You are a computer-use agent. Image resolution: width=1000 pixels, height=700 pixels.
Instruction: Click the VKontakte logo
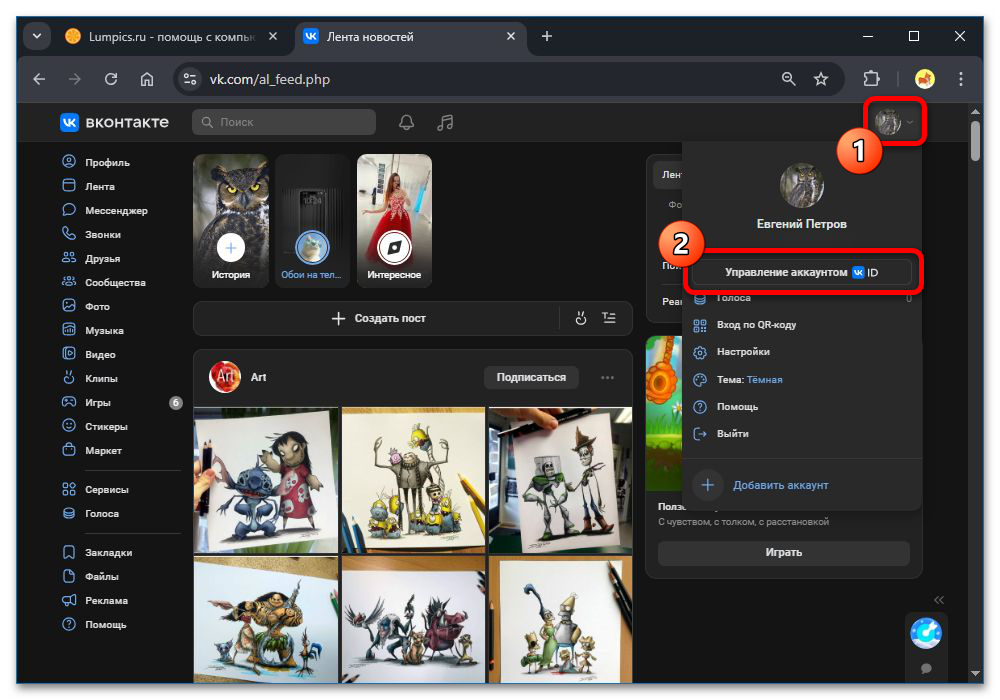point(114,122)
